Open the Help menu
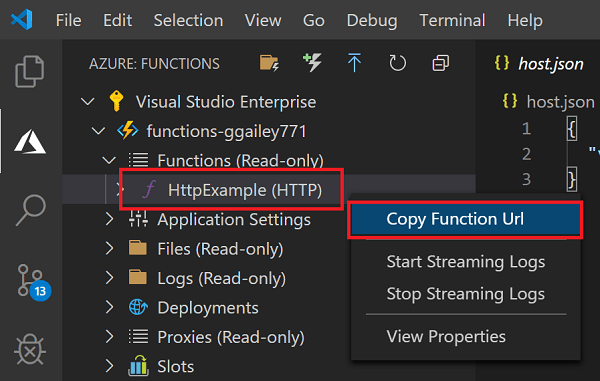 click(x=525, y=21)
